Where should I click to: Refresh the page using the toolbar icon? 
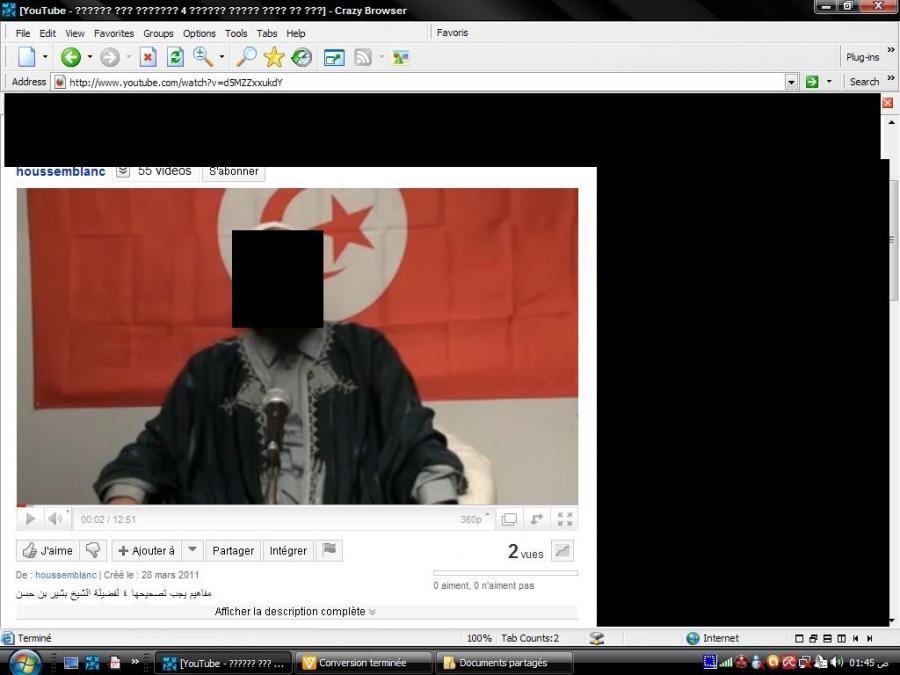[x=175, y=58]
